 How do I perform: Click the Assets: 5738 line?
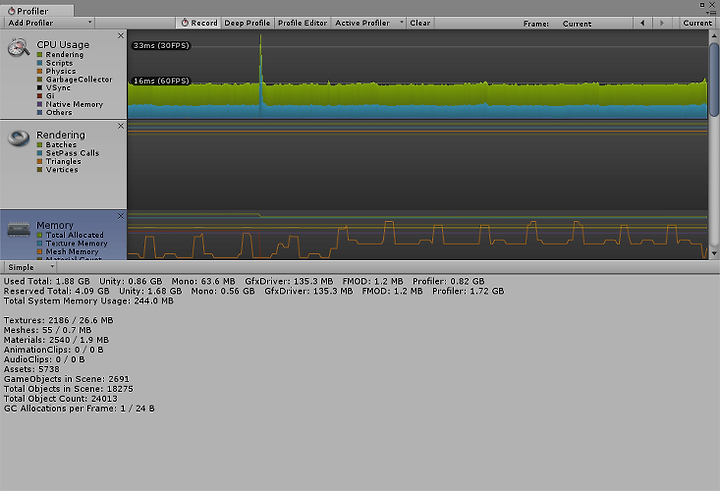click(x=32, y=369)
